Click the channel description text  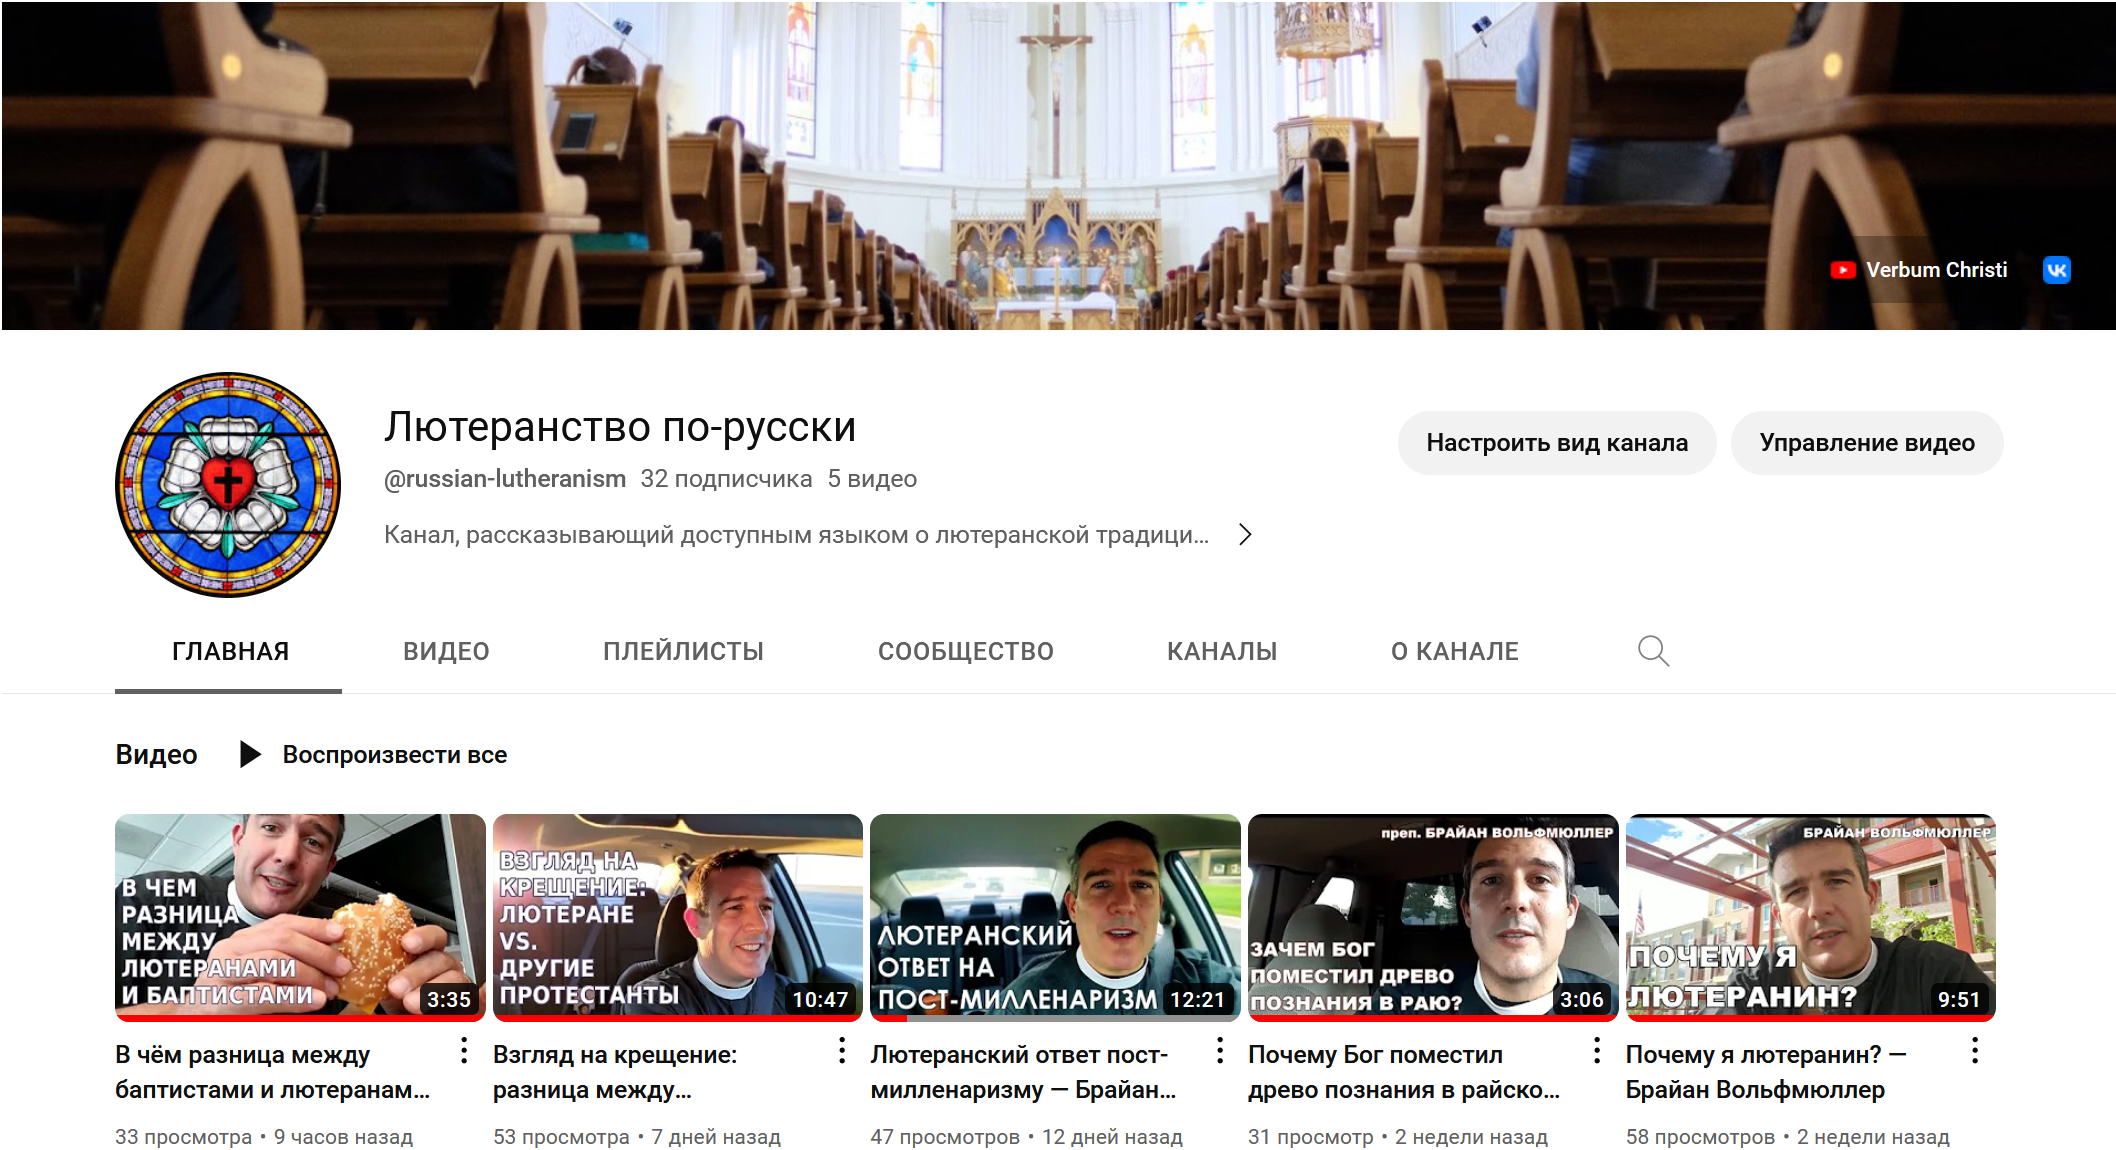click(797, 535)
